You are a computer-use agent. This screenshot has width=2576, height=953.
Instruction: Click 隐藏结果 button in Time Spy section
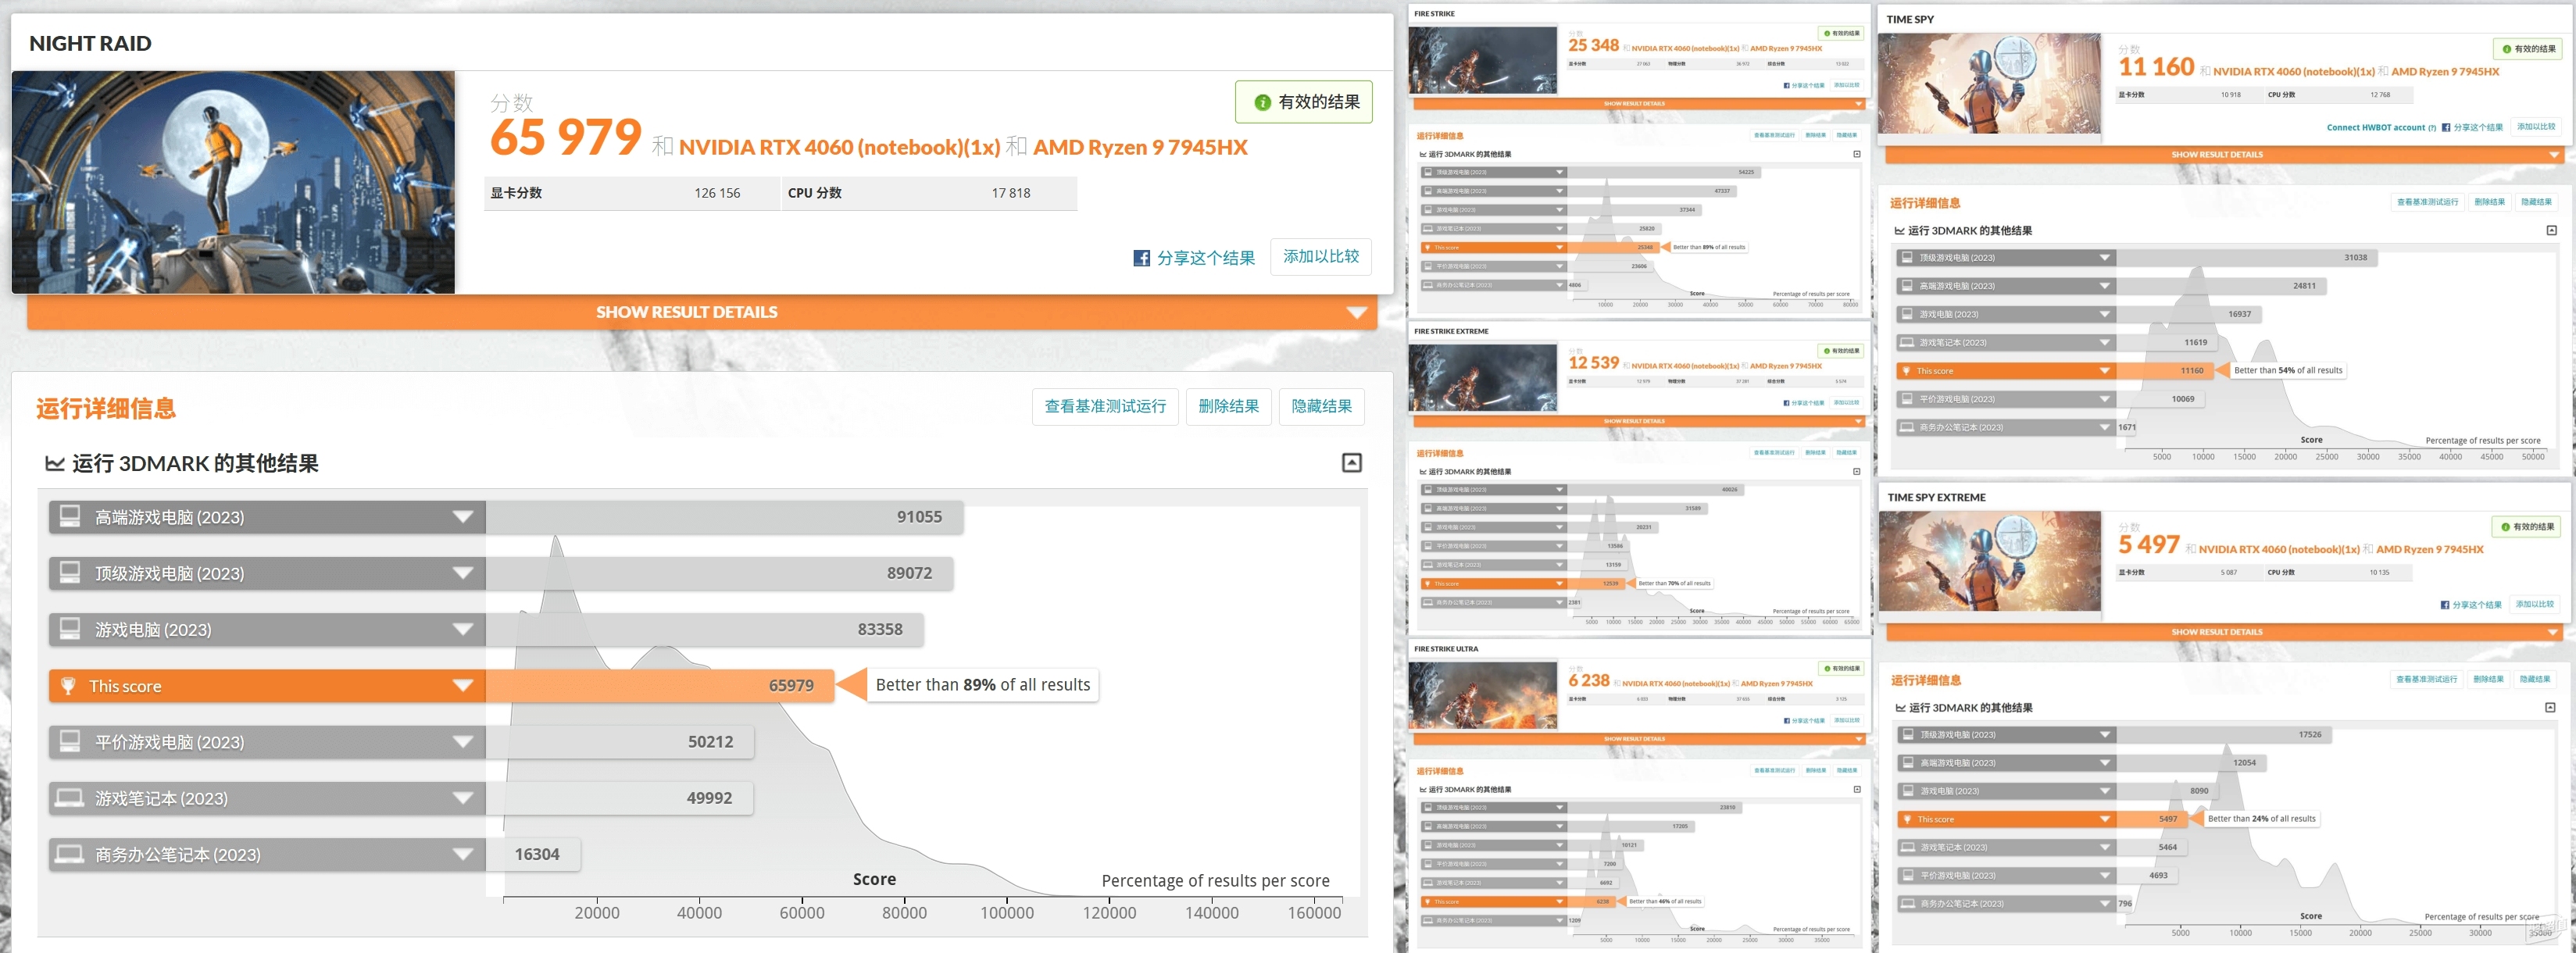[2536, 202]
